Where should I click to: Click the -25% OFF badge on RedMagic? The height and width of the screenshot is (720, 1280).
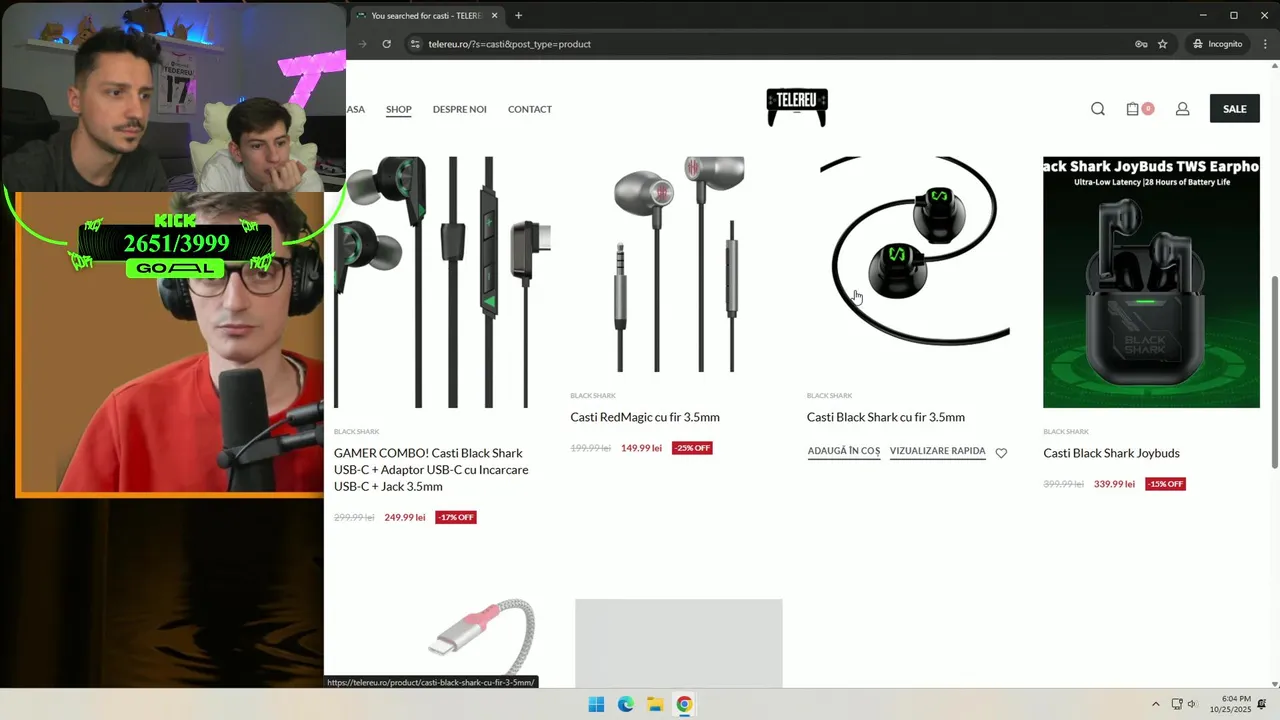pos(692,448)
